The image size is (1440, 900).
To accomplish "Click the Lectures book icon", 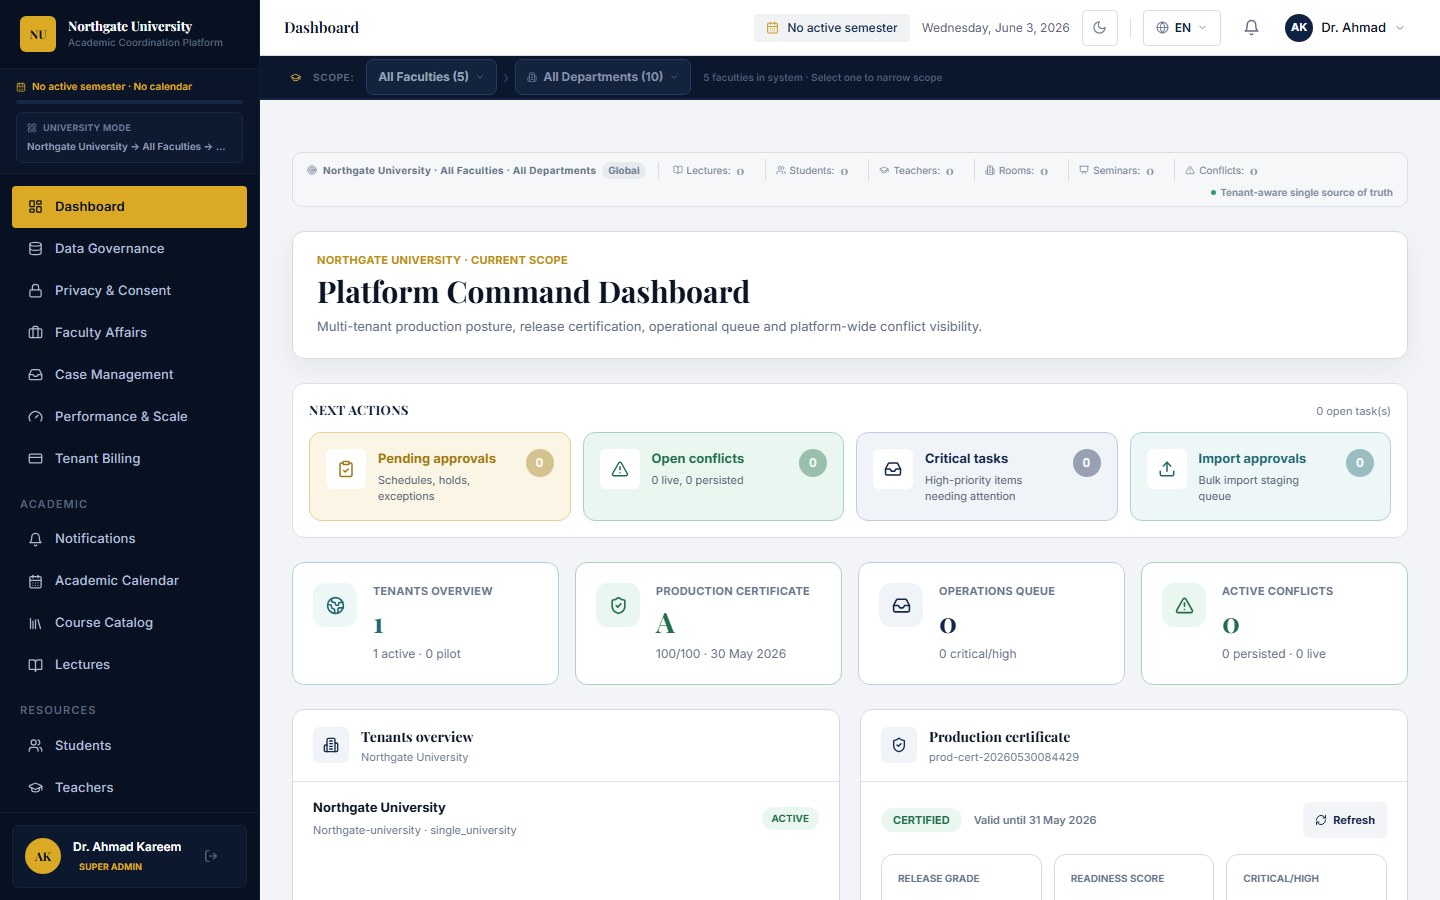I will pyautogui.click(x=35, y=665).
